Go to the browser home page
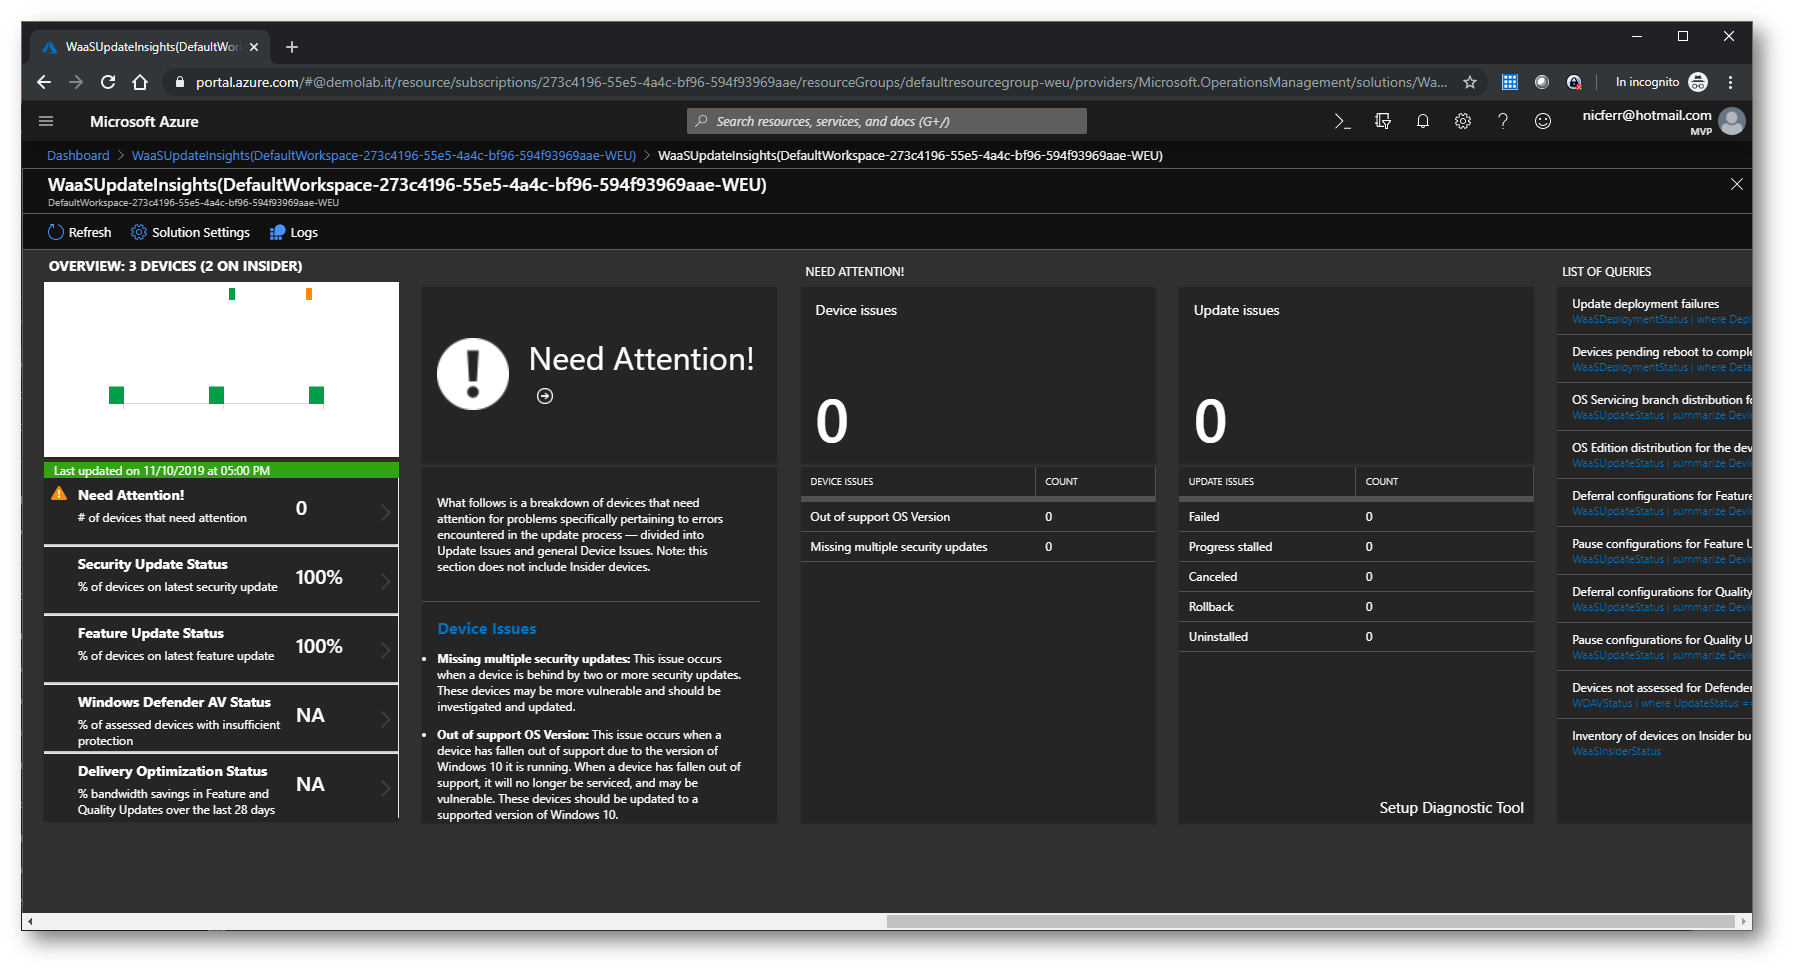The image size is (1795, 973). click(x=140, y=82)
